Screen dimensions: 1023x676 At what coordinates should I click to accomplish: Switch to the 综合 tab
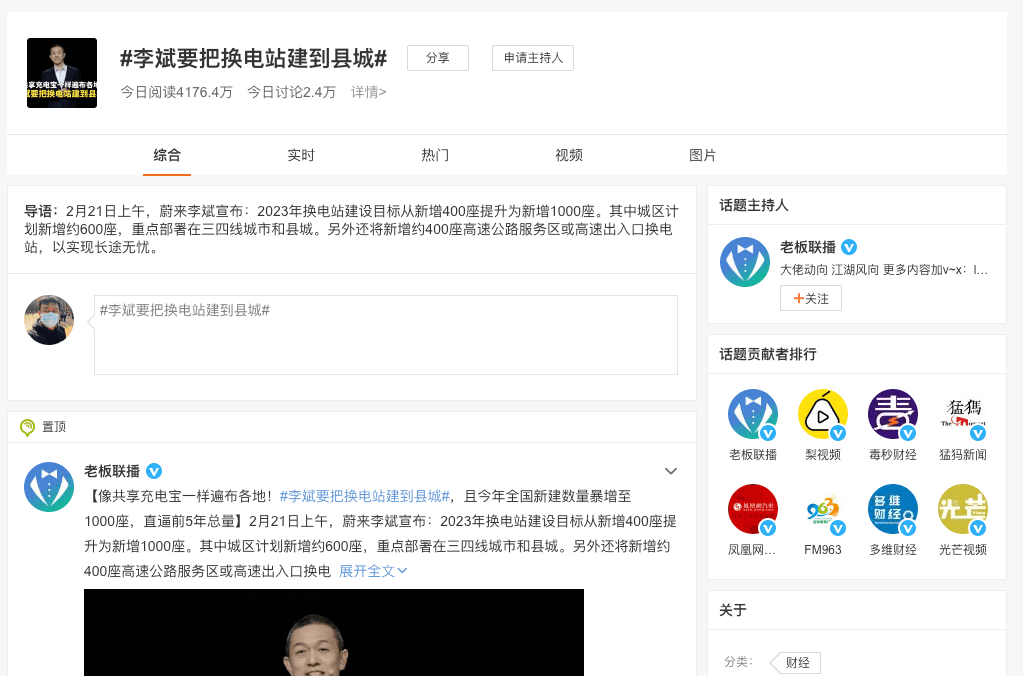[x=167, y=155]
